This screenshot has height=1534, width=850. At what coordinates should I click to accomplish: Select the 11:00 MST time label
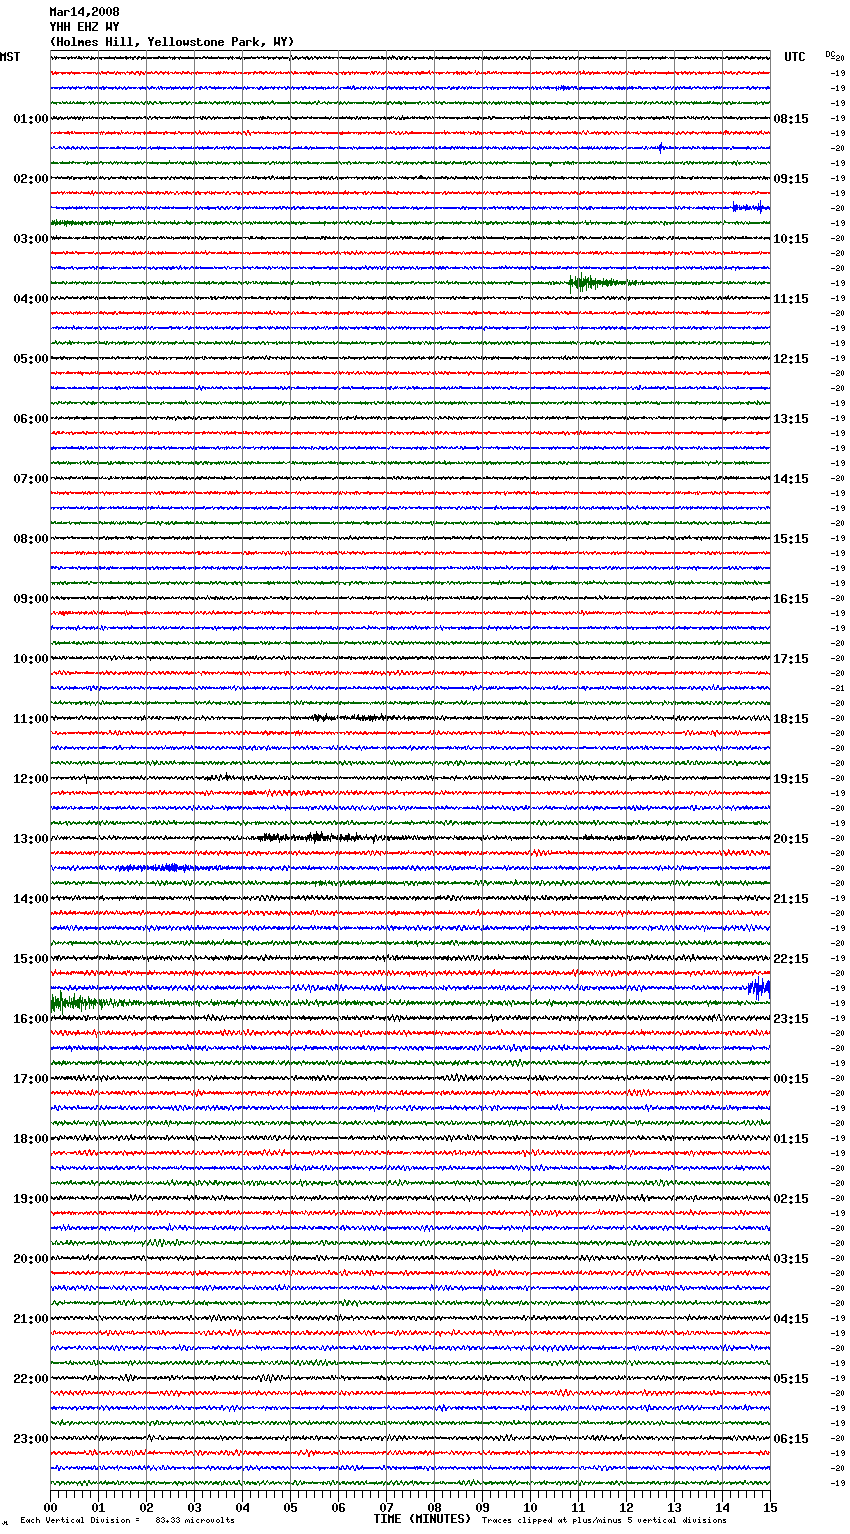31,719
